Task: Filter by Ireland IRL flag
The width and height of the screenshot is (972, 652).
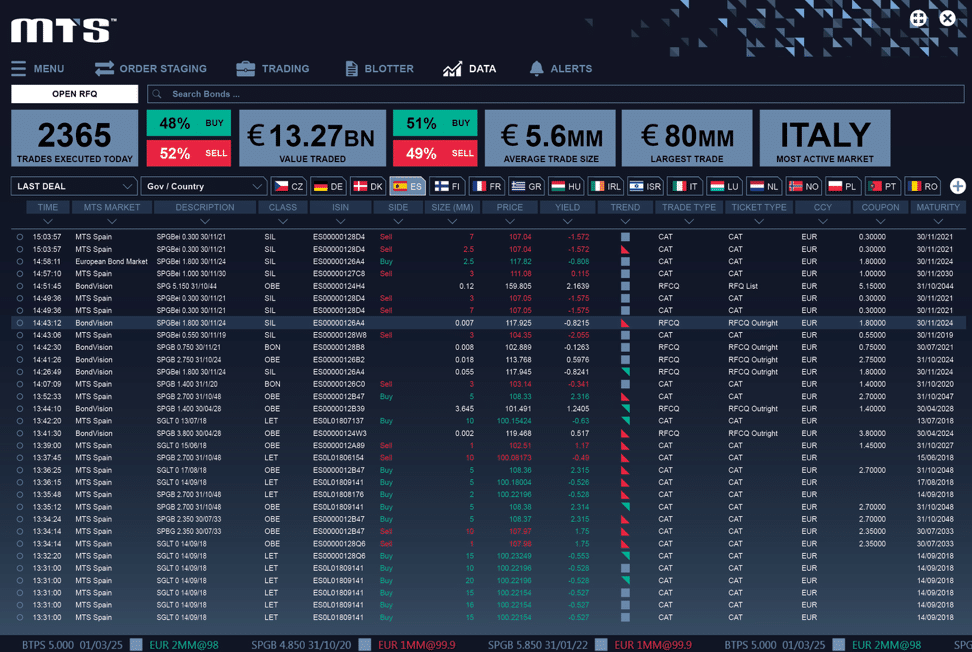Action: (x=605, y=186)
